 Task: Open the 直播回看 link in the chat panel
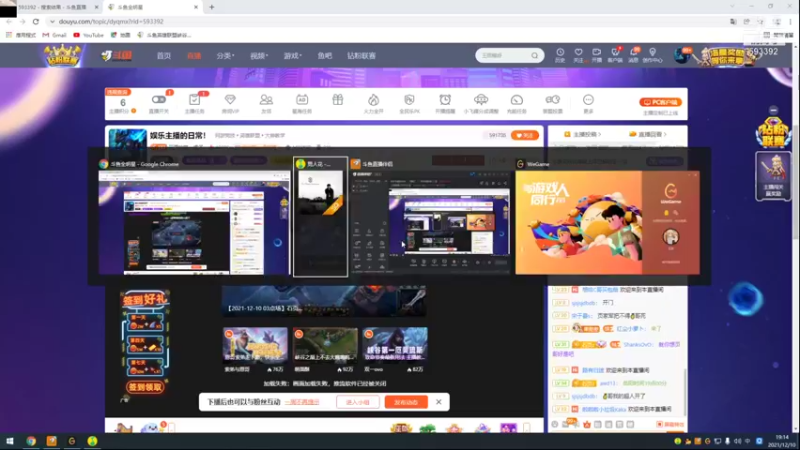point(648,134)
